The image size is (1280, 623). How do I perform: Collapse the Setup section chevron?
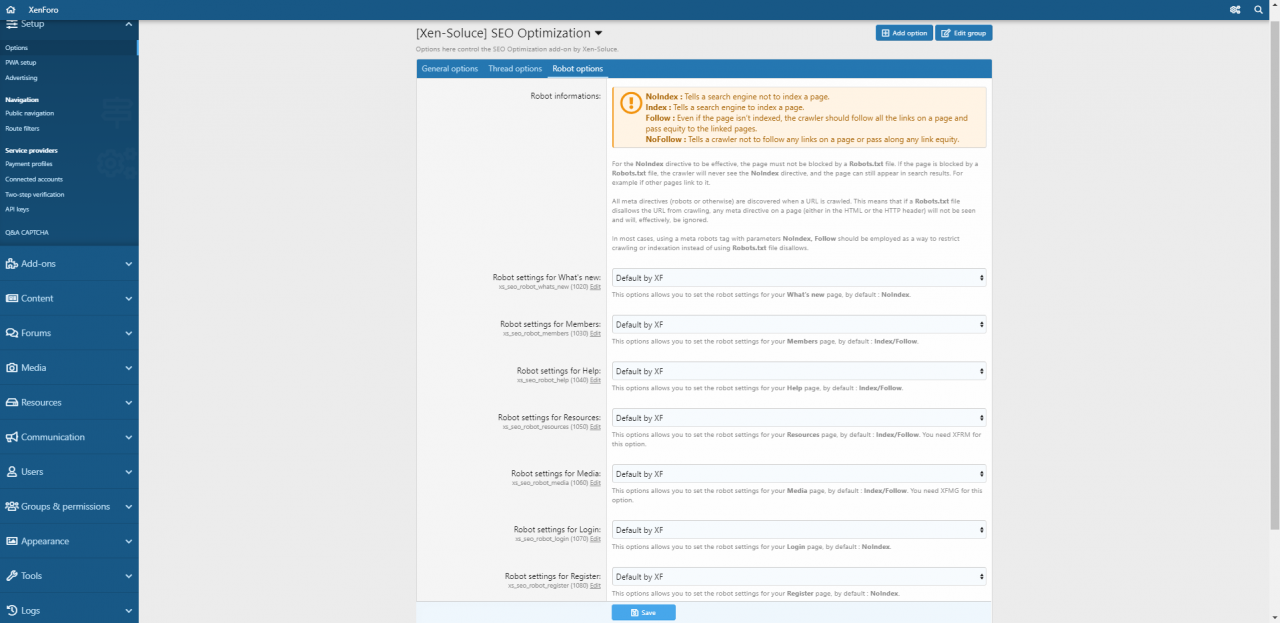[x=129, y=23]
